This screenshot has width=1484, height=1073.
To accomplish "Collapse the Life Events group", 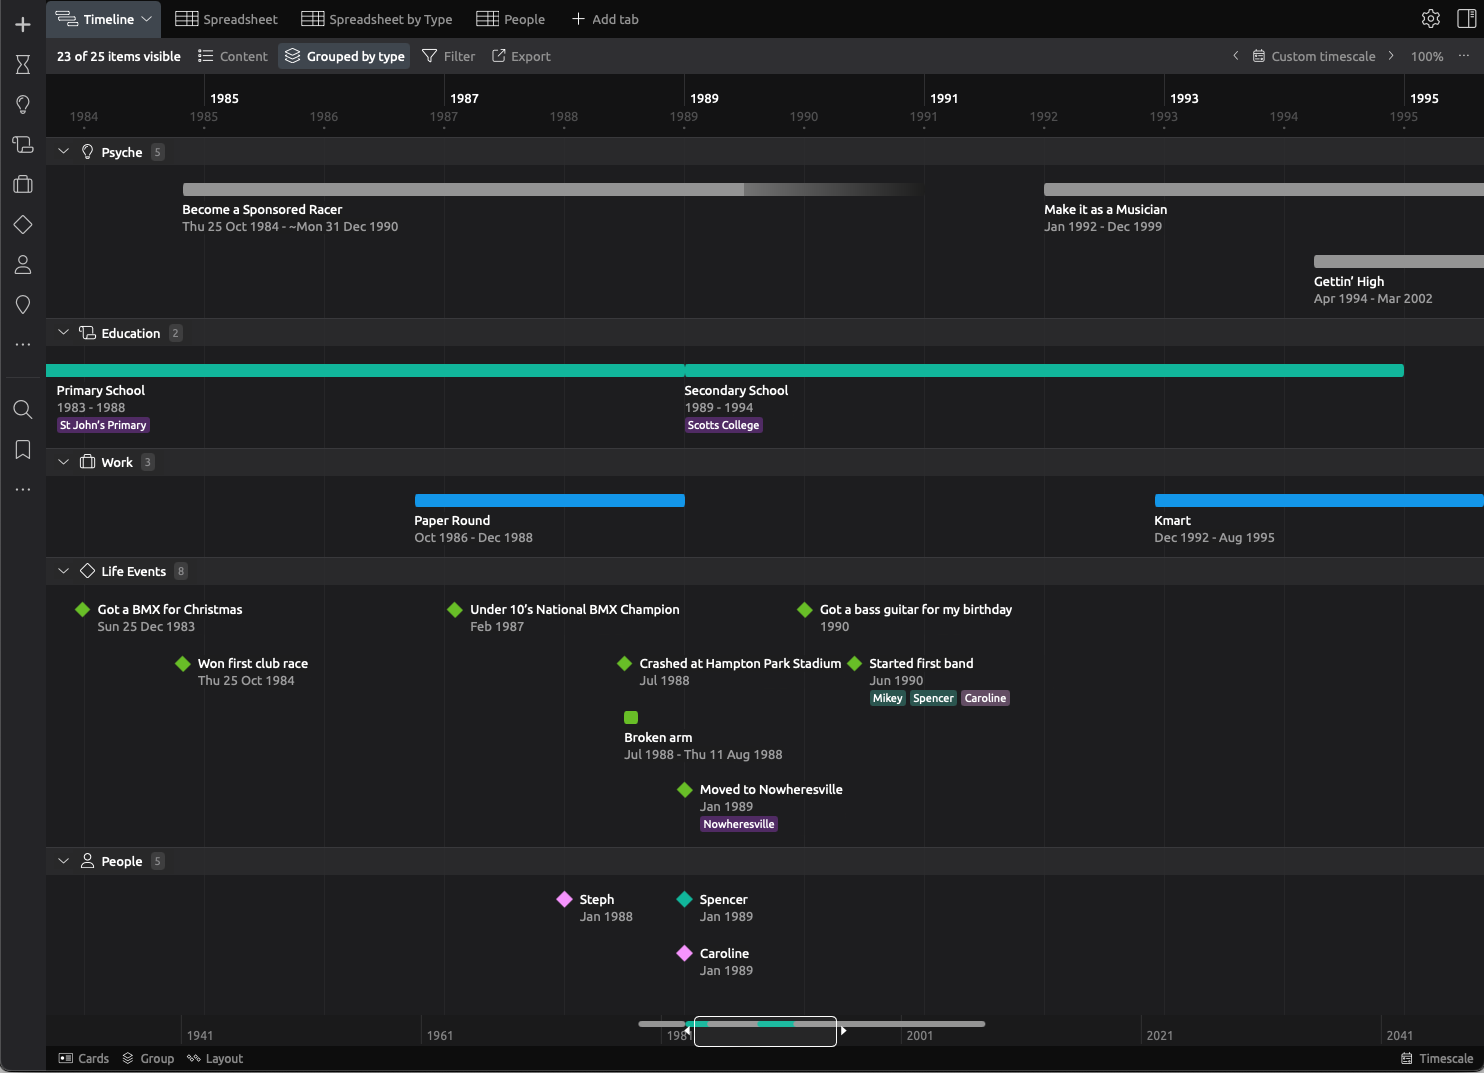I will pos(64,571).
